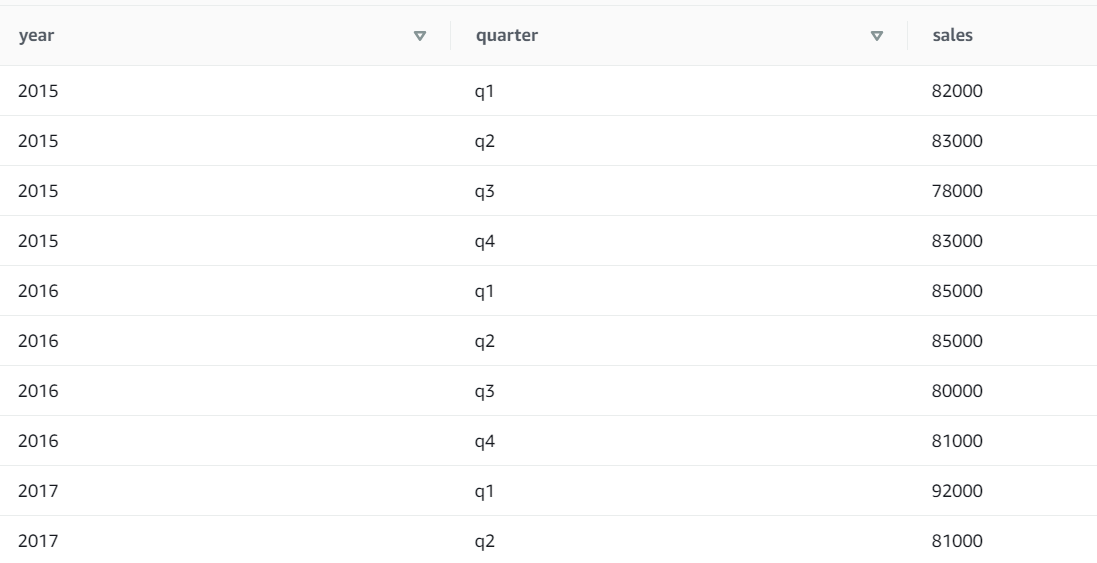Select the q1 cell for 2017
Screen dimensions: 1097x563
pos(485,491)
